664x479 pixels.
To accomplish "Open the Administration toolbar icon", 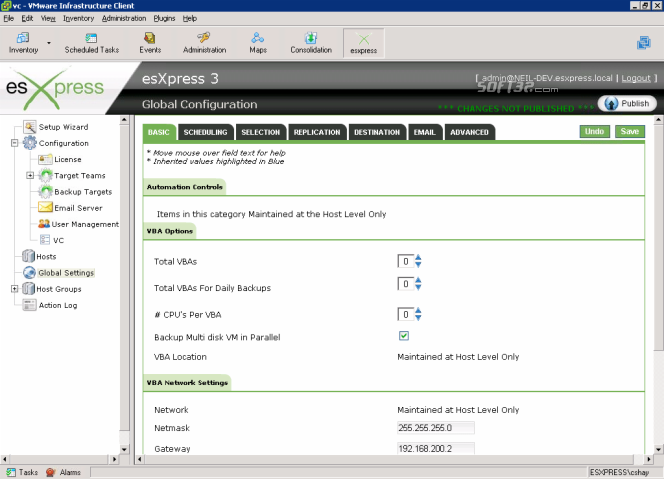I will 204,43.
